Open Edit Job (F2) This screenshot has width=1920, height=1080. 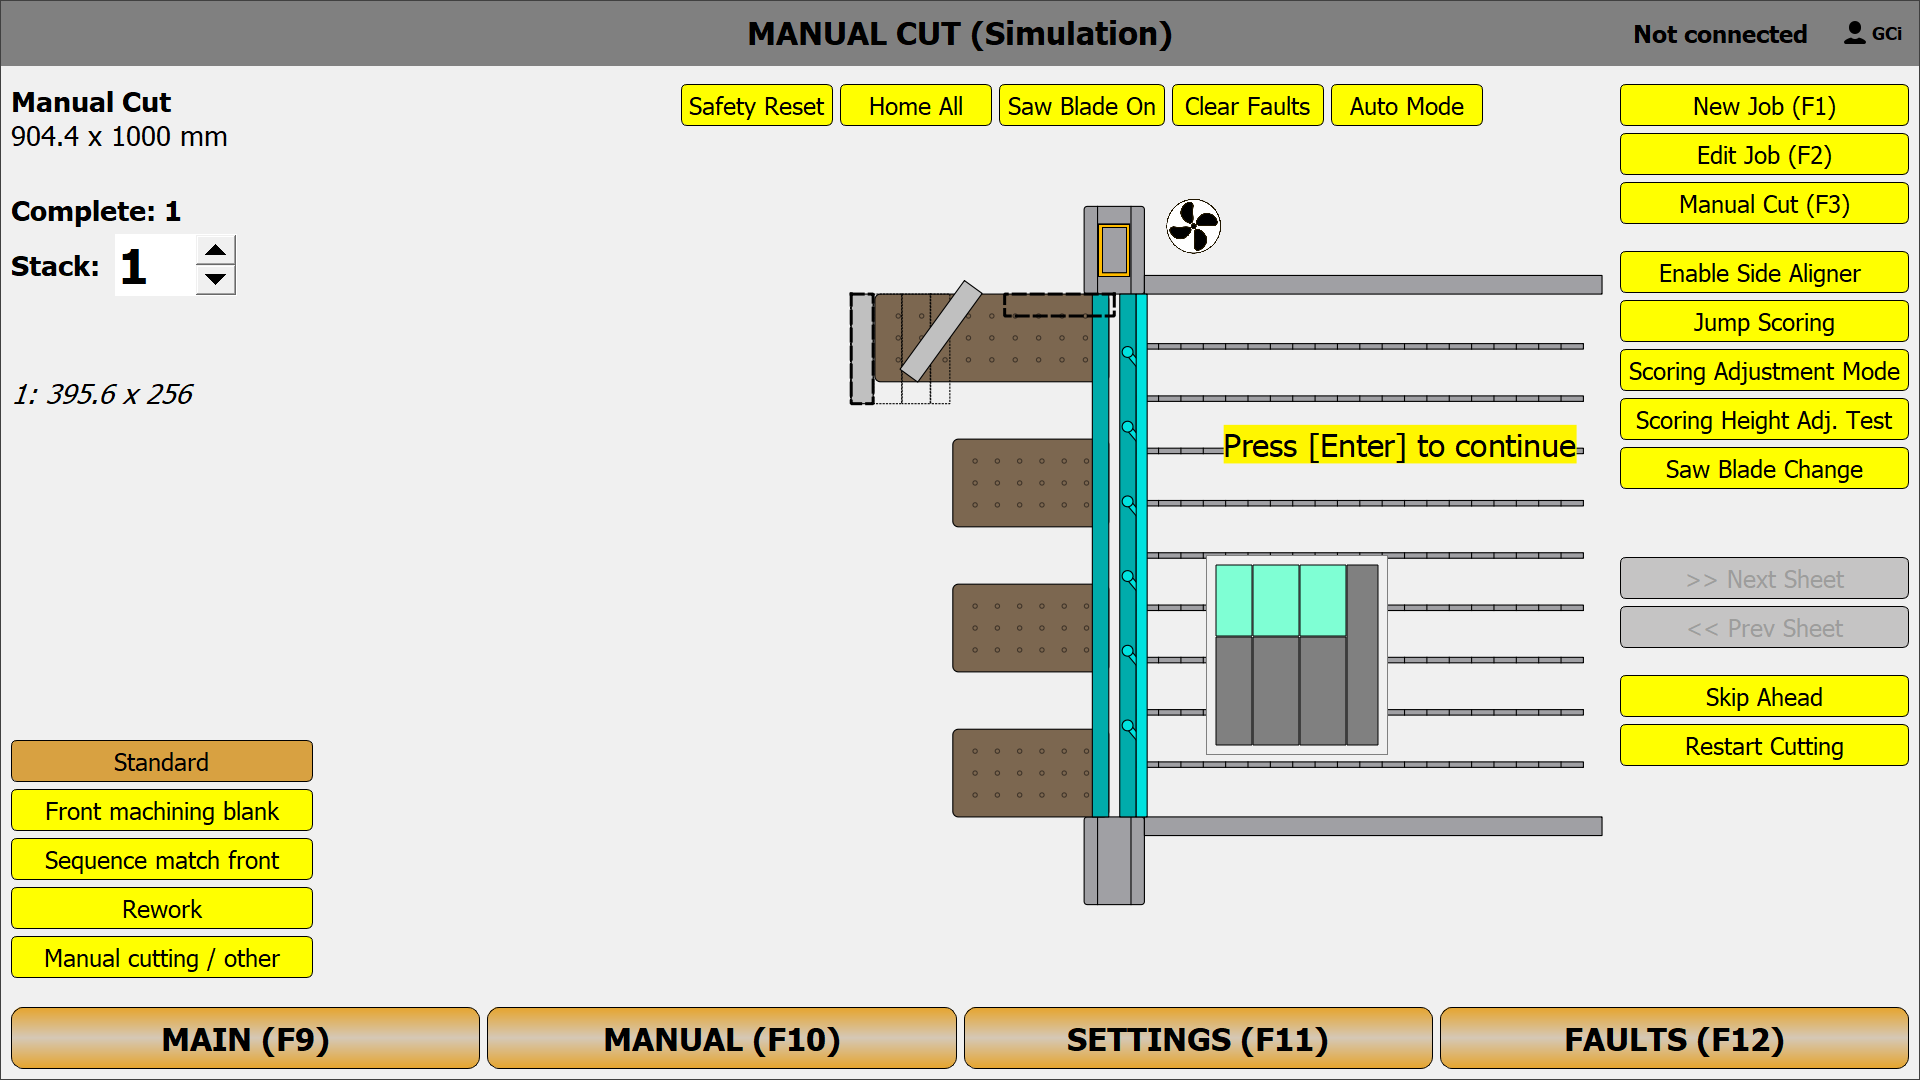1763,155
